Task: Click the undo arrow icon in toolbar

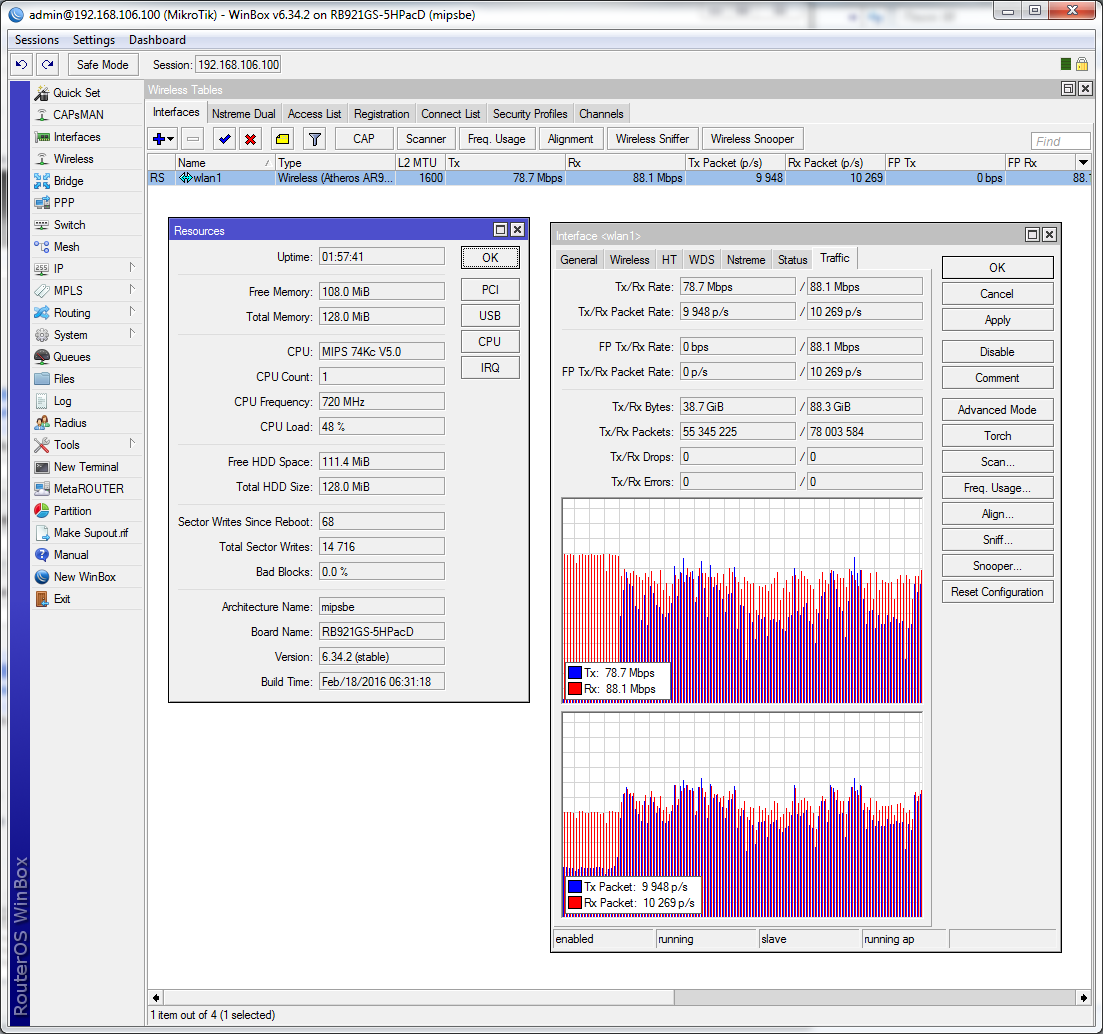Action: click(x=21, y=64)
